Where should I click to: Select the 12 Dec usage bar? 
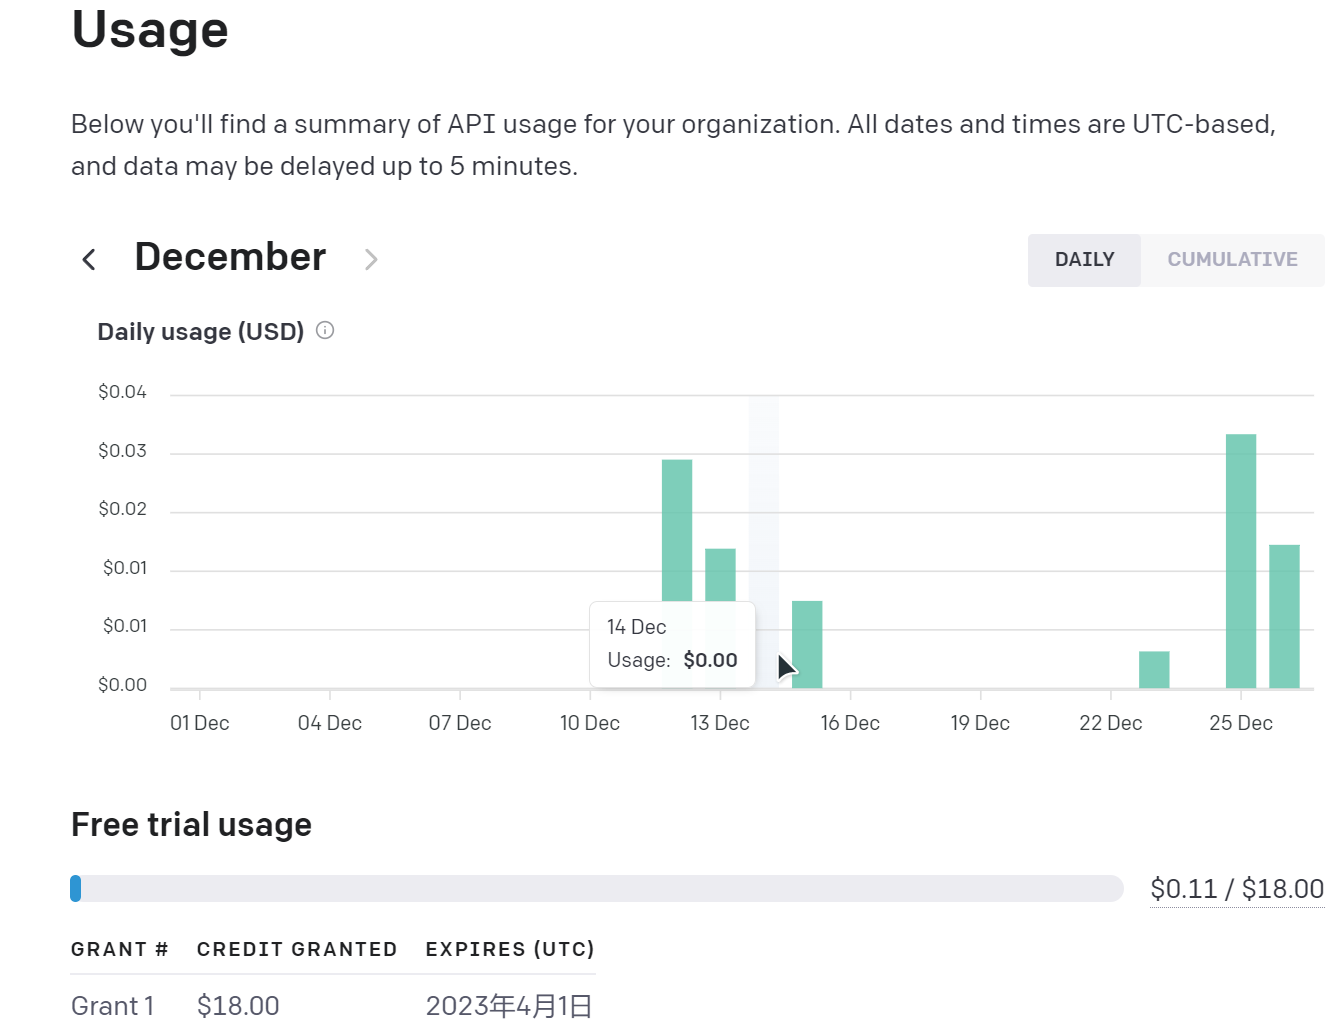pyautogui.click(x=677, y=530)
